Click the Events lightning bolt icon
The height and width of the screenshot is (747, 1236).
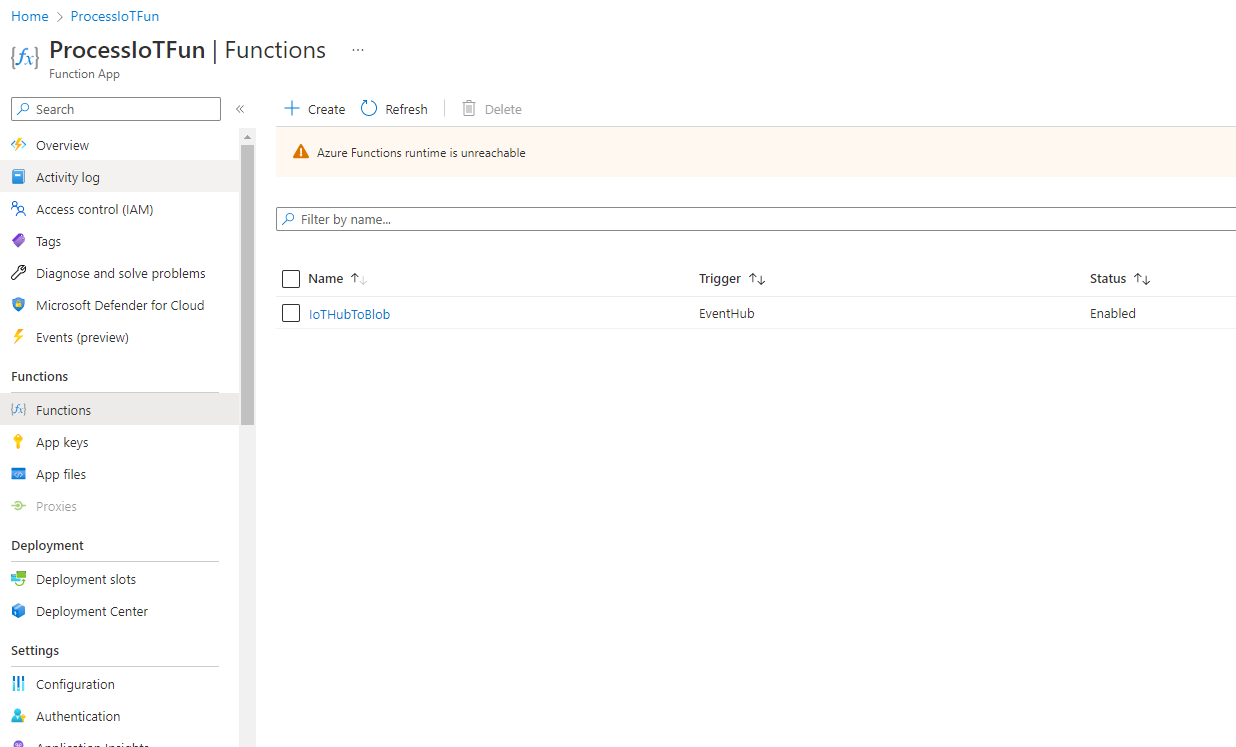(18, 337)
